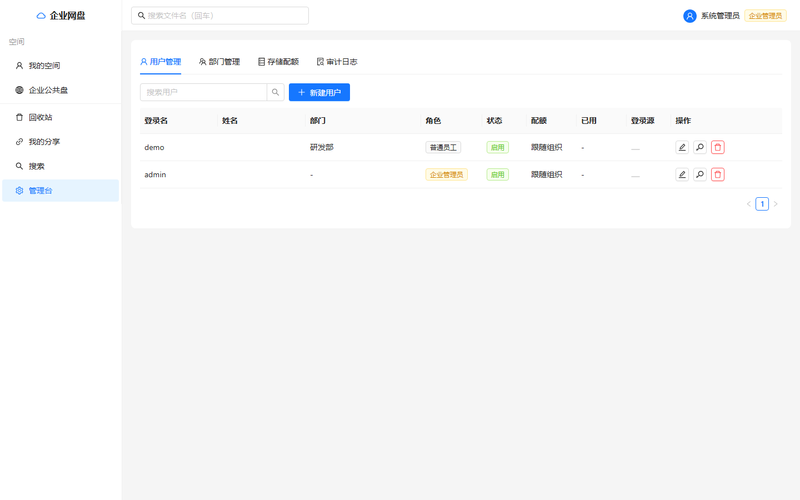Image resolution: width=800 pixels, height=500 pixels.
Task: Click the 系统管理员 user name
Action: (720, 16)
